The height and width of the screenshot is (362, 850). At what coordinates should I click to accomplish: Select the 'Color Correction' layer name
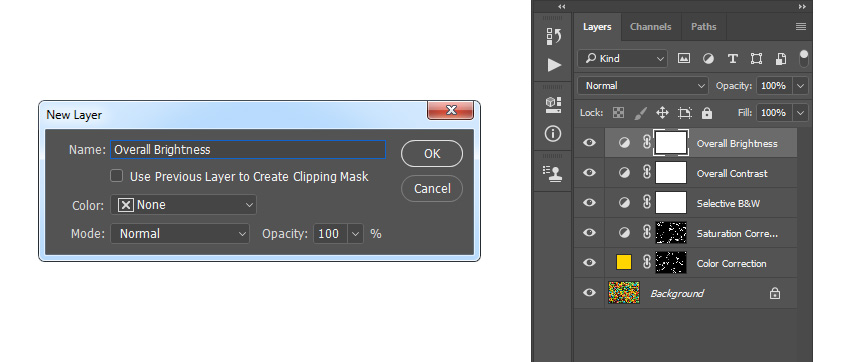pyautogui.click(x=731, y=263)
